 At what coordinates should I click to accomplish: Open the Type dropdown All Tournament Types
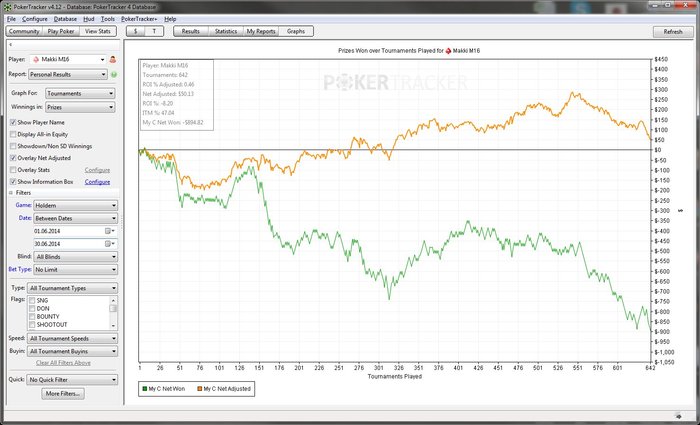tap(72, 288)
